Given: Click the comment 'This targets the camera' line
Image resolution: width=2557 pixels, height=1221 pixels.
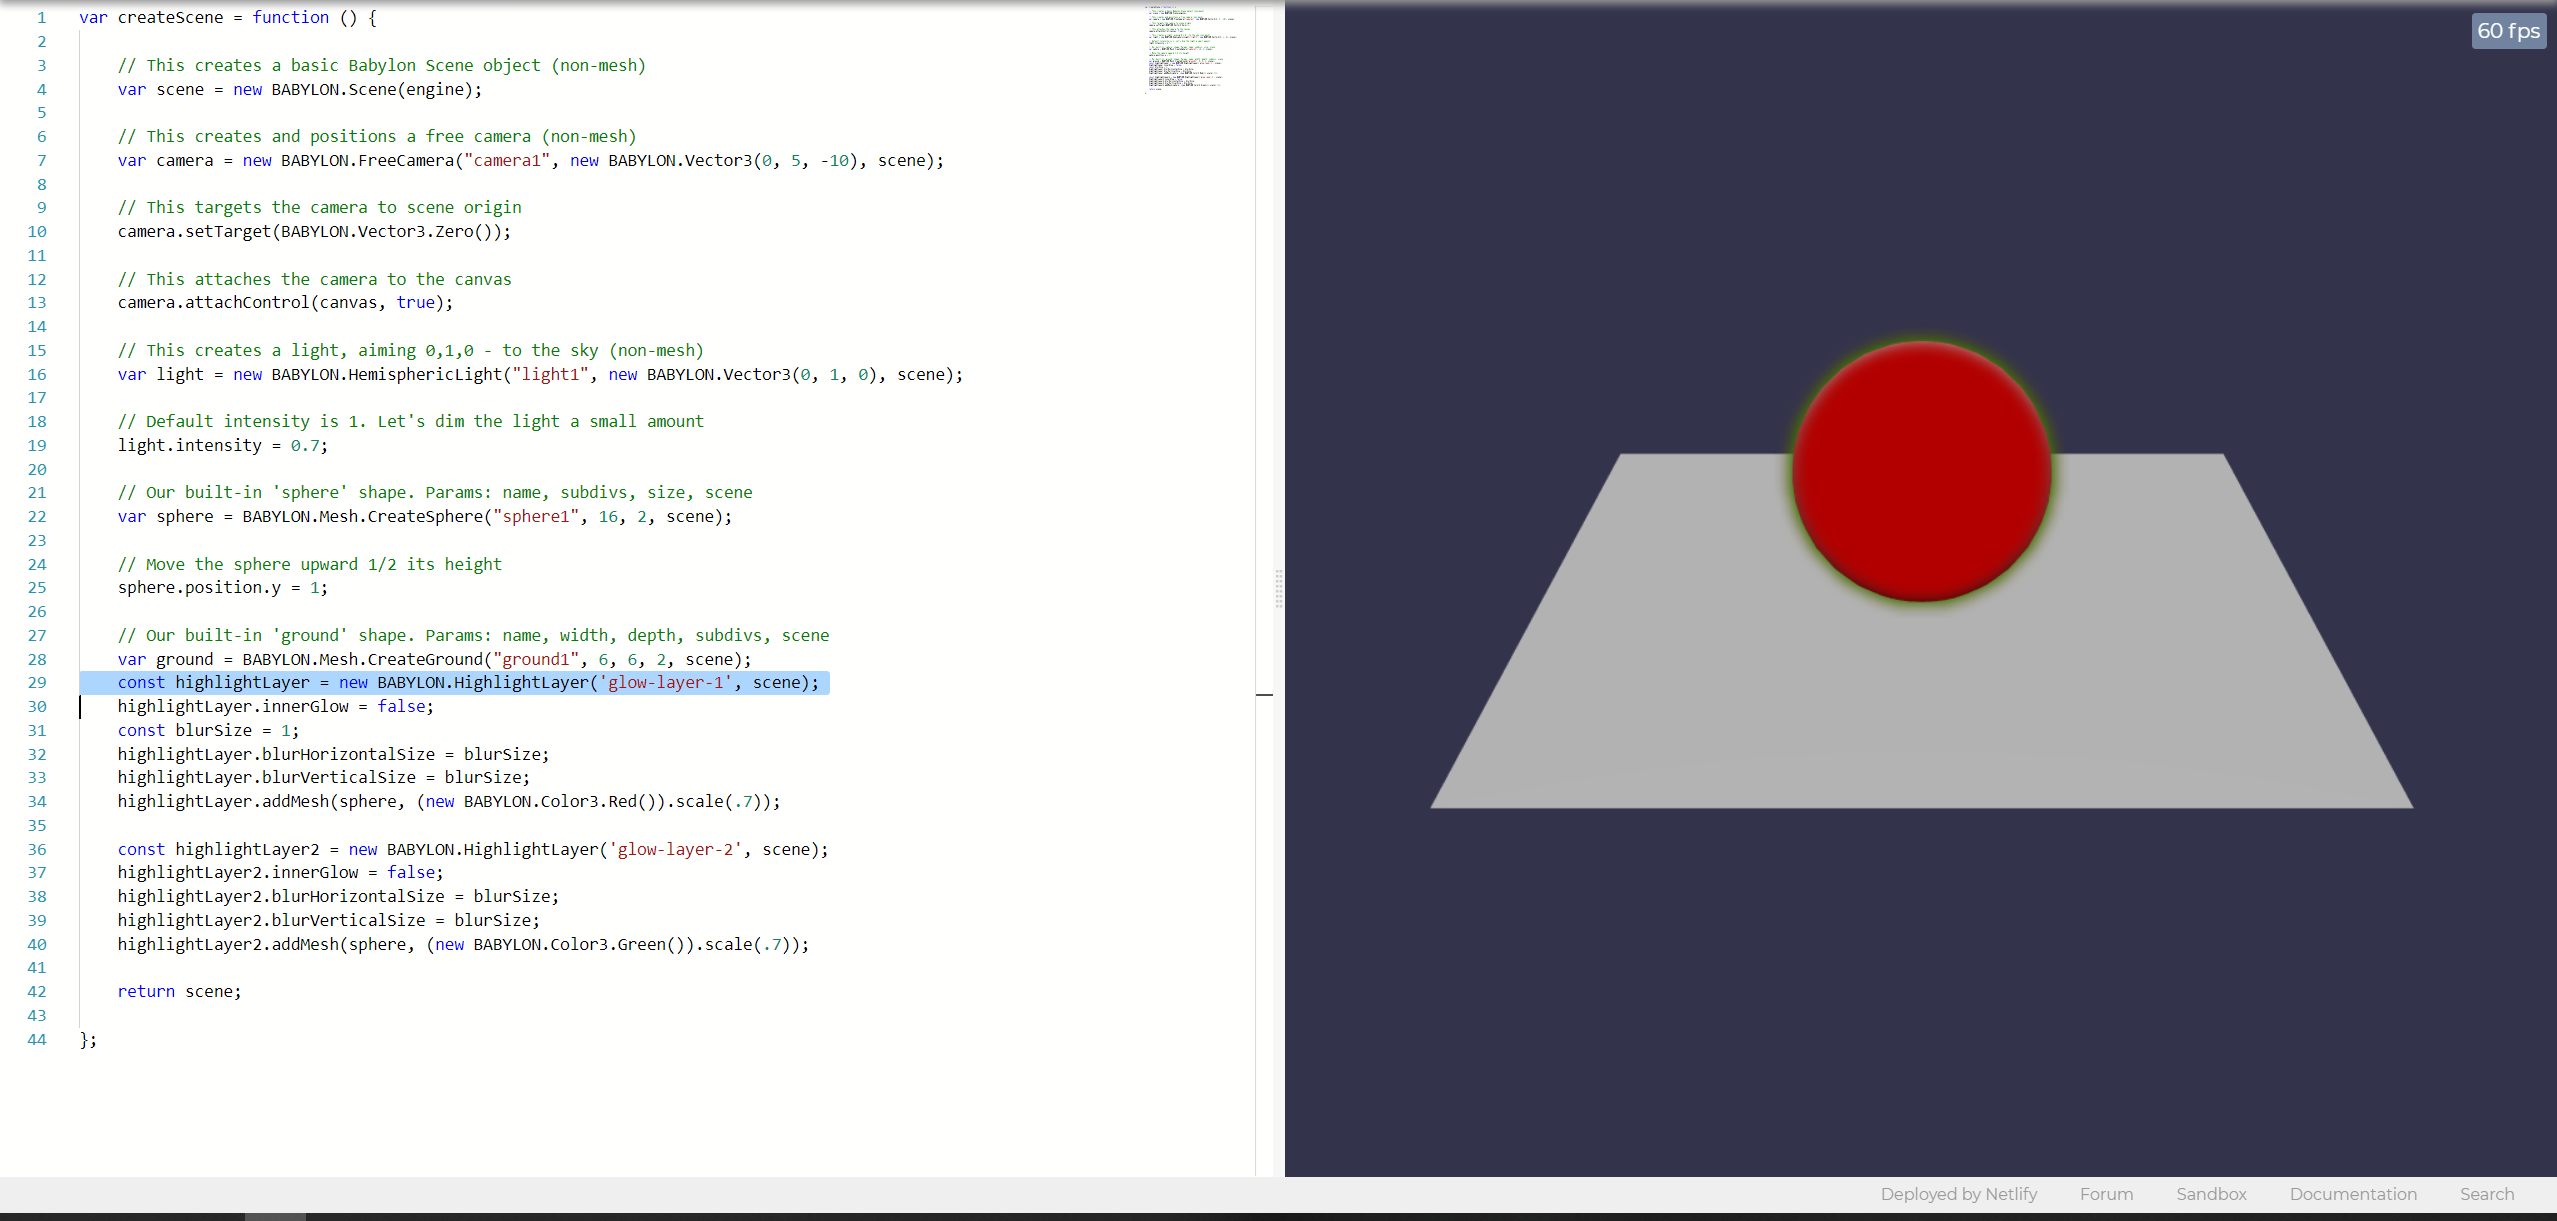Looking at the screenshot, I should click(x=319, y=207).
